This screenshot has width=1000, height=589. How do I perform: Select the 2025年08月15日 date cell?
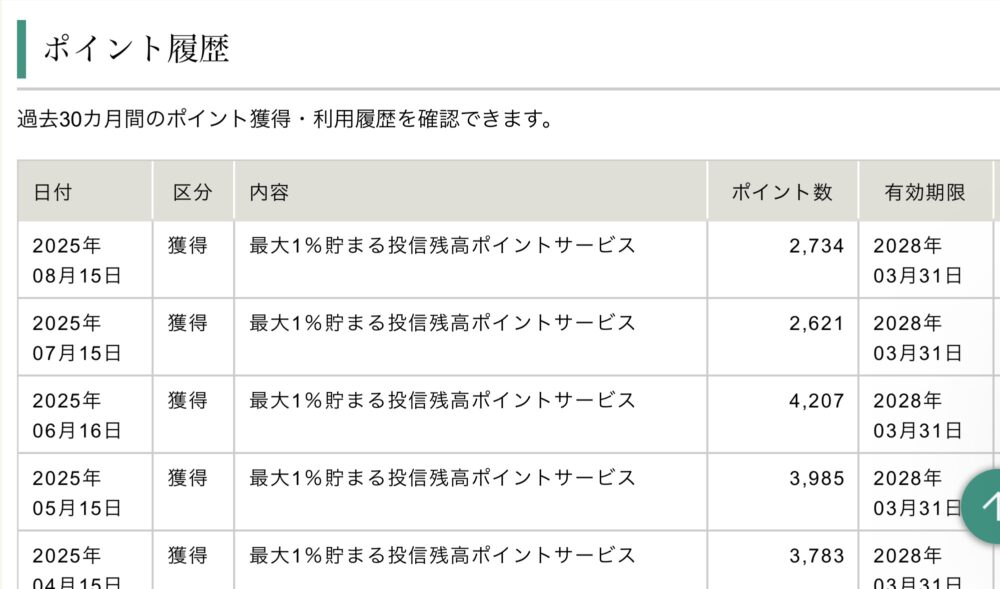[77, 260]
